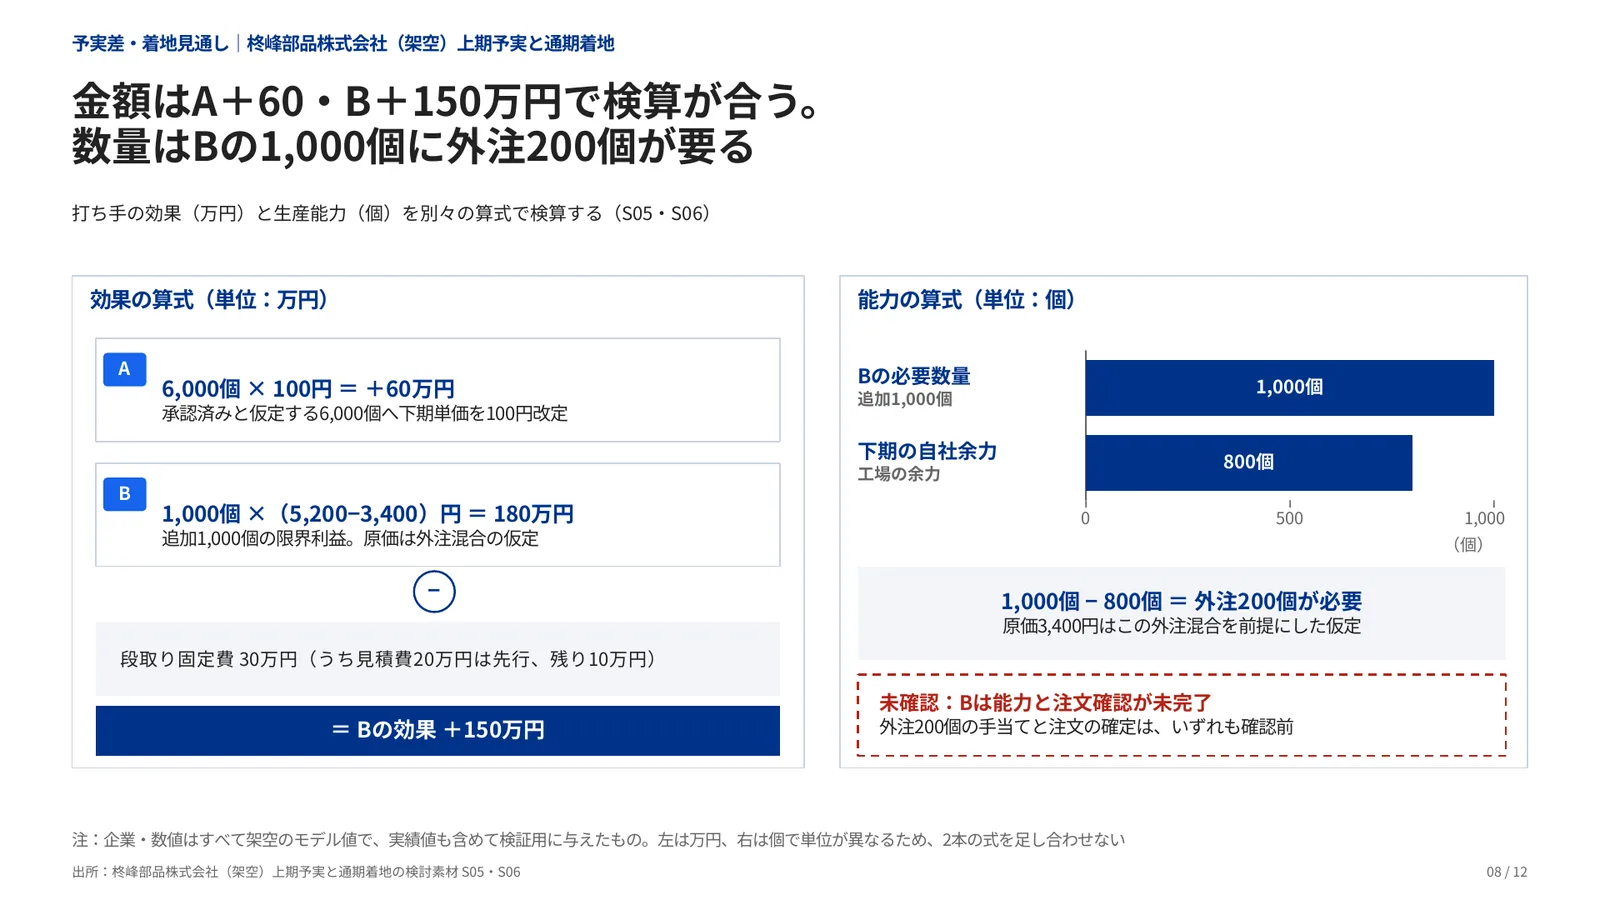Click the page number '08 / 12'
1600x900 pixels.
pyautogui.click(x=1507, y=872)
